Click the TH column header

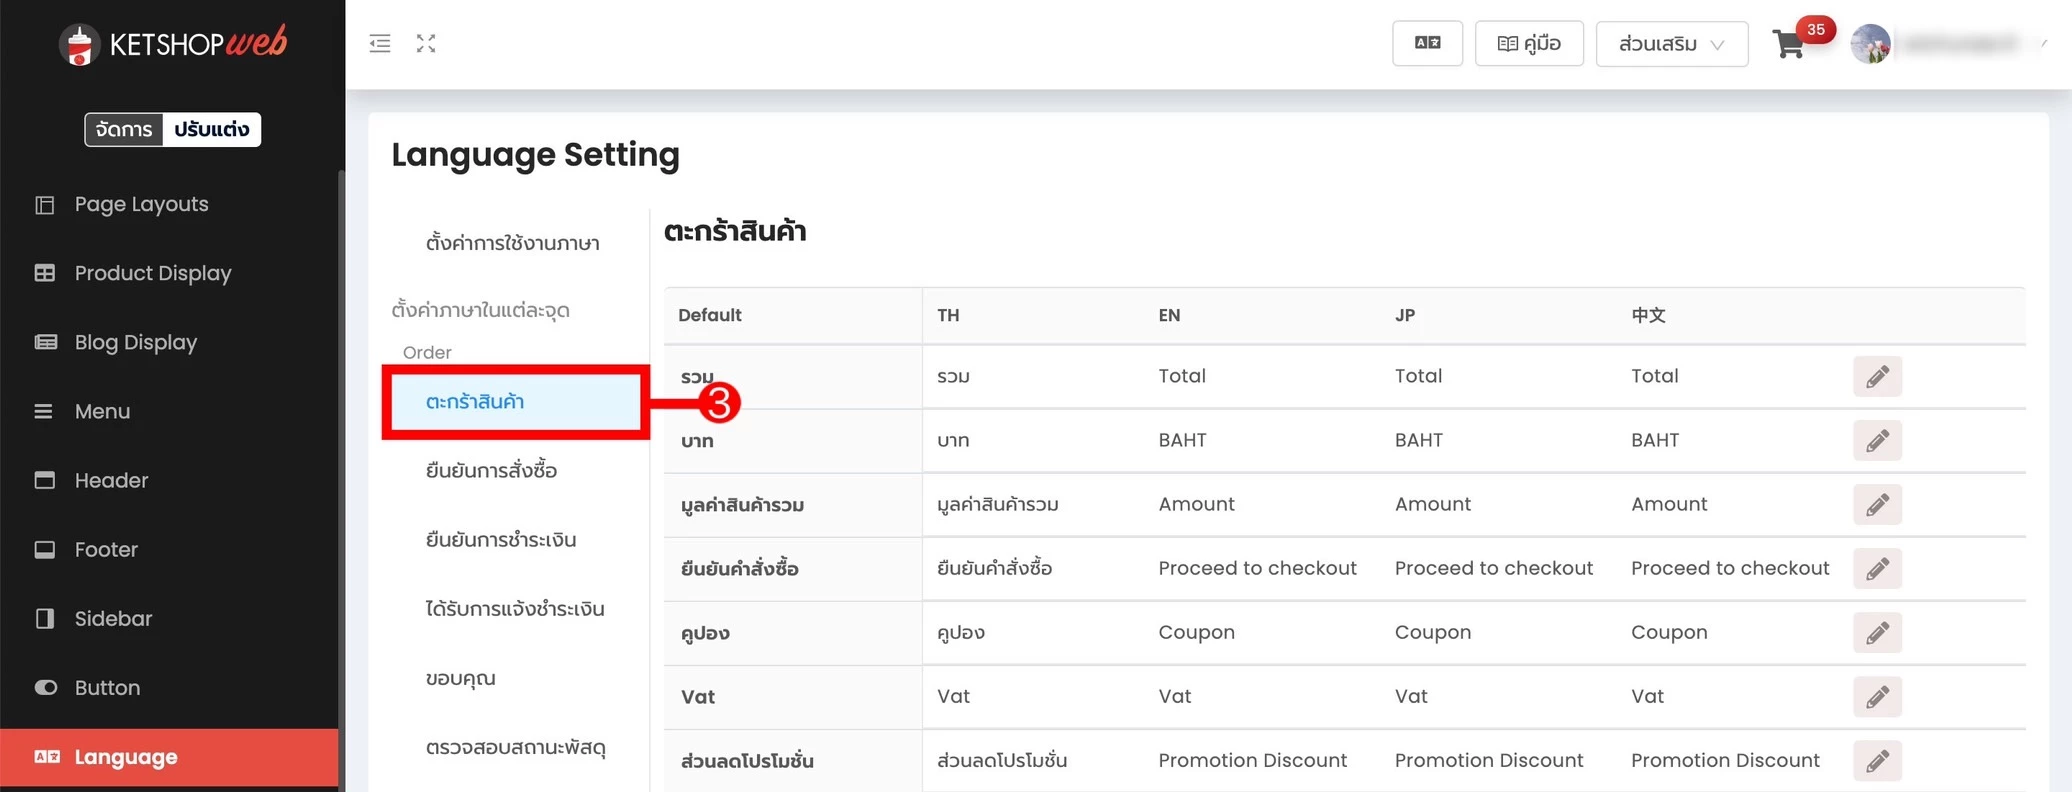point(948,315)
